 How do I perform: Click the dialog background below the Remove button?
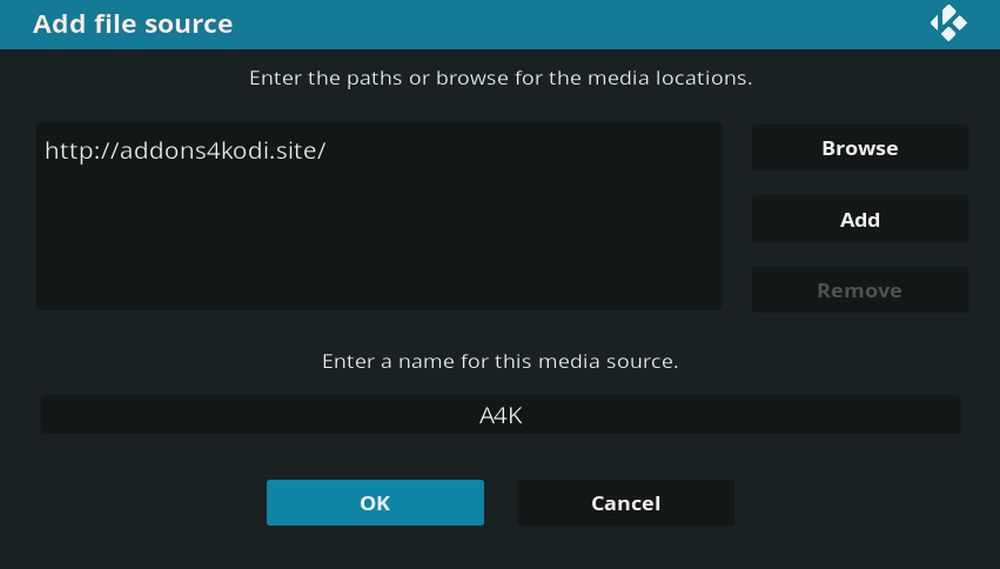860,332
